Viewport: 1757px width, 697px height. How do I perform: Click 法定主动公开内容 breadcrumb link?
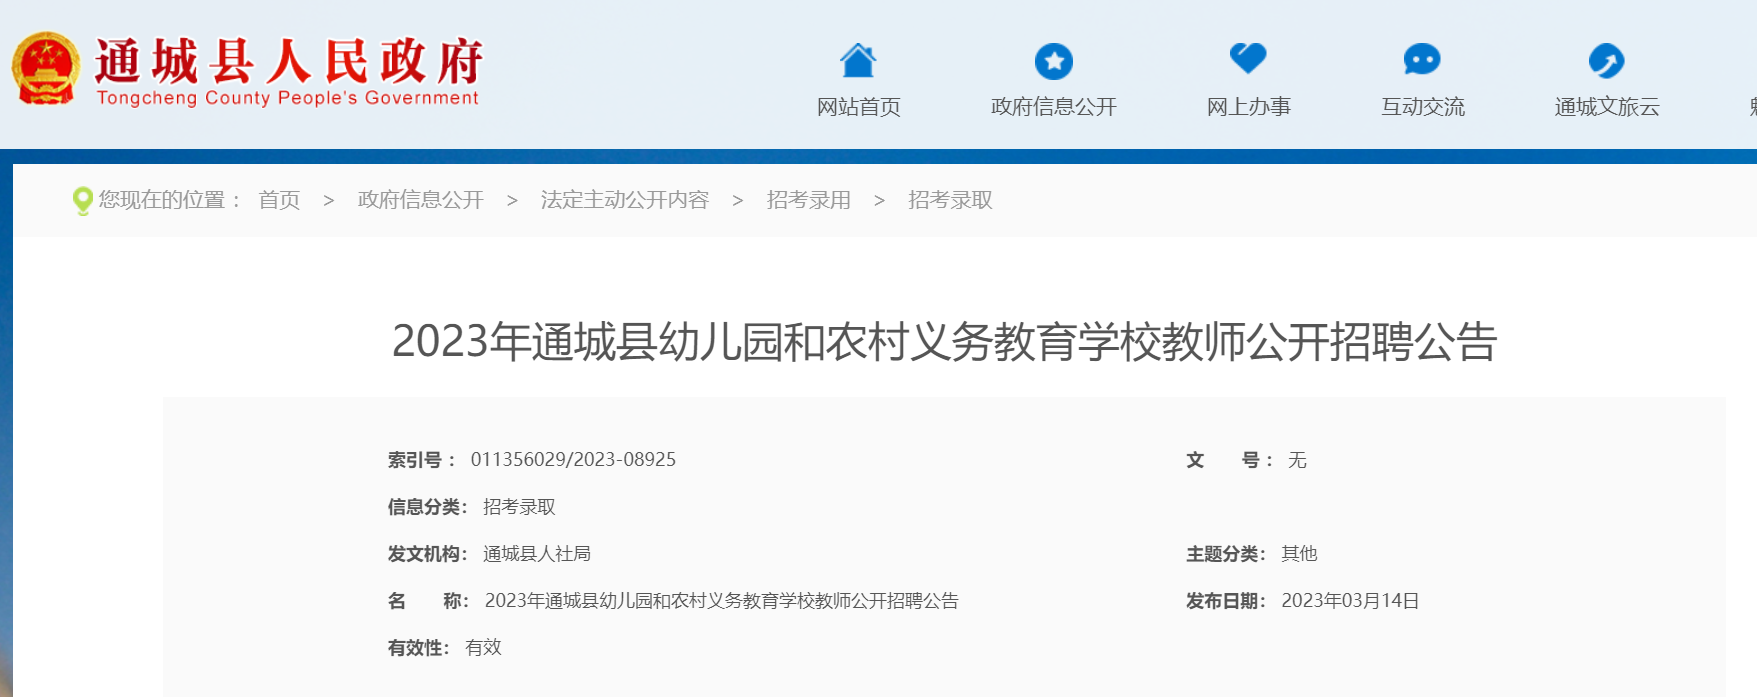(x=624, y=200)
